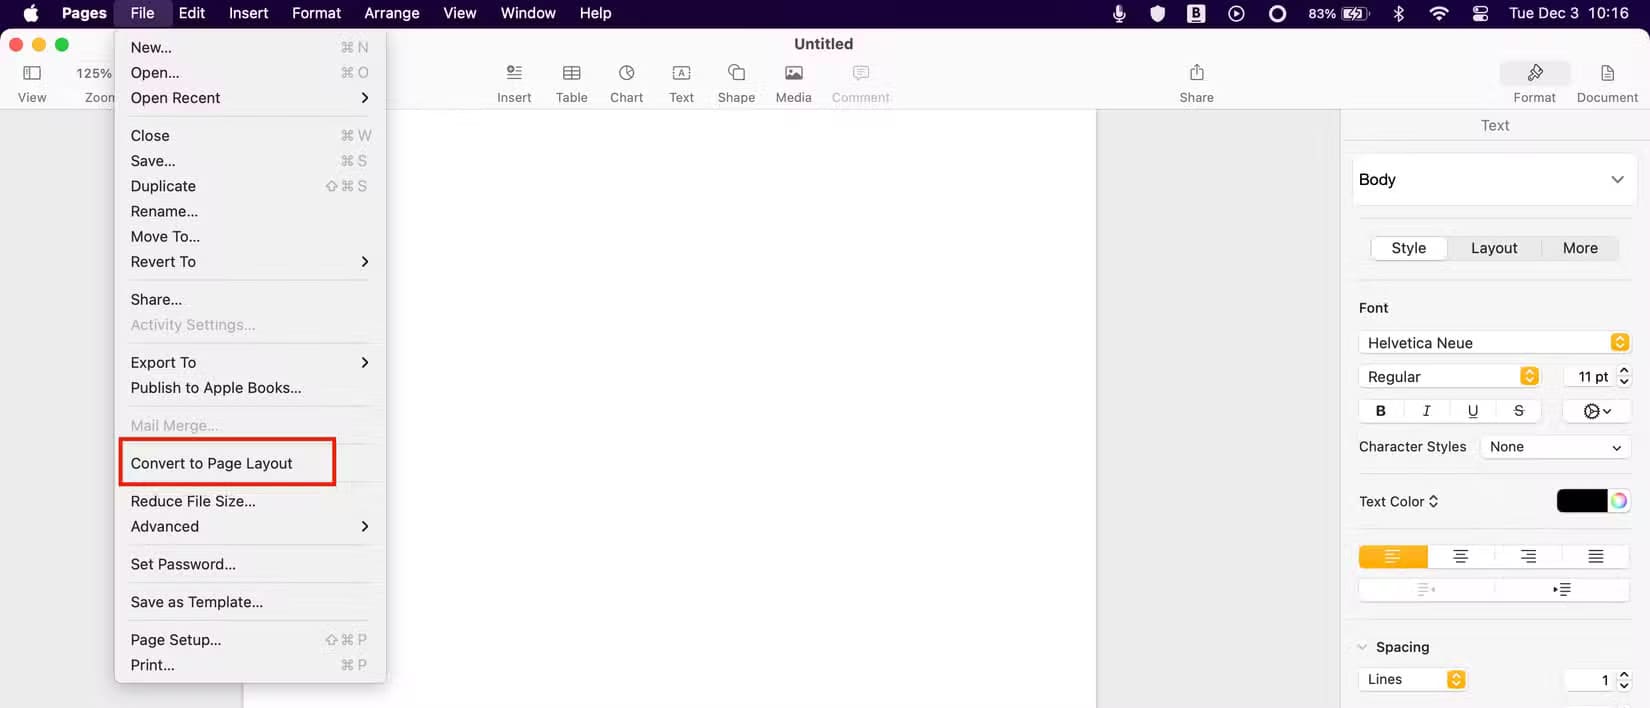Align text left

(x=1392, y=556)
